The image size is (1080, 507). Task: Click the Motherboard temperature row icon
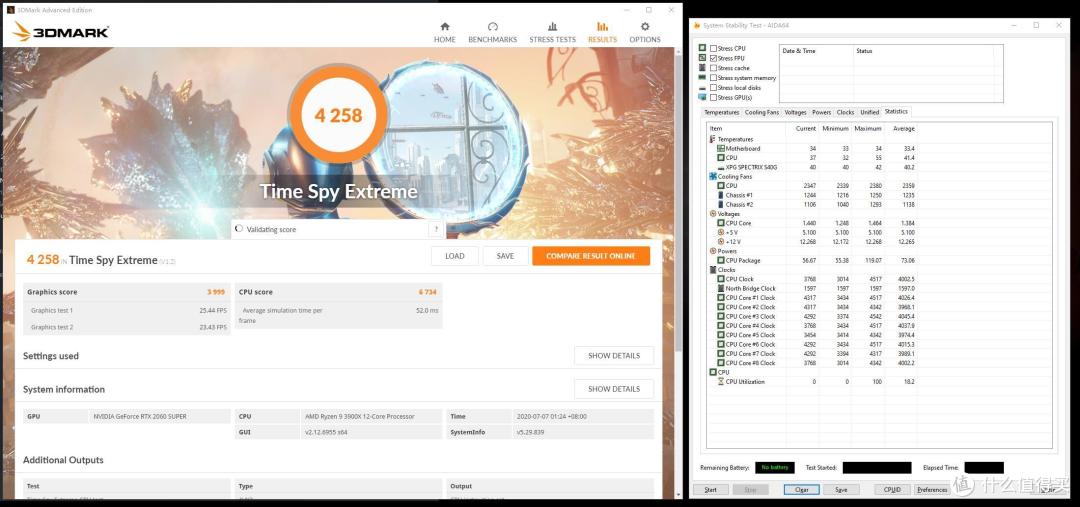click(720, 149)
